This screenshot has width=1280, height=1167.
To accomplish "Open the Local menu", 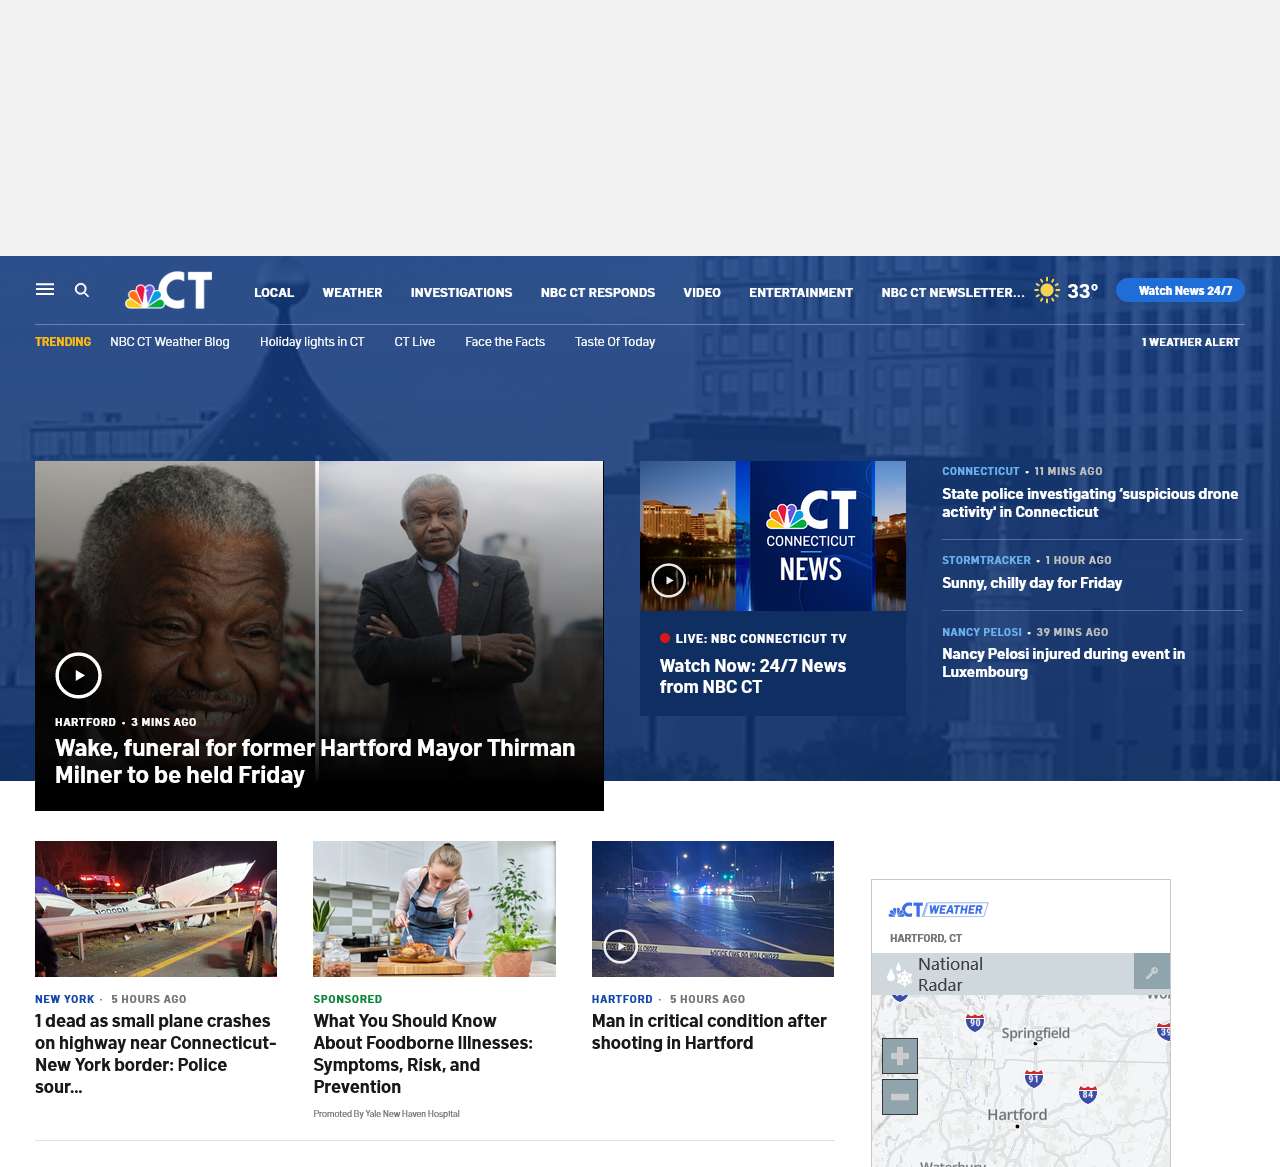I will coord(274,292).
